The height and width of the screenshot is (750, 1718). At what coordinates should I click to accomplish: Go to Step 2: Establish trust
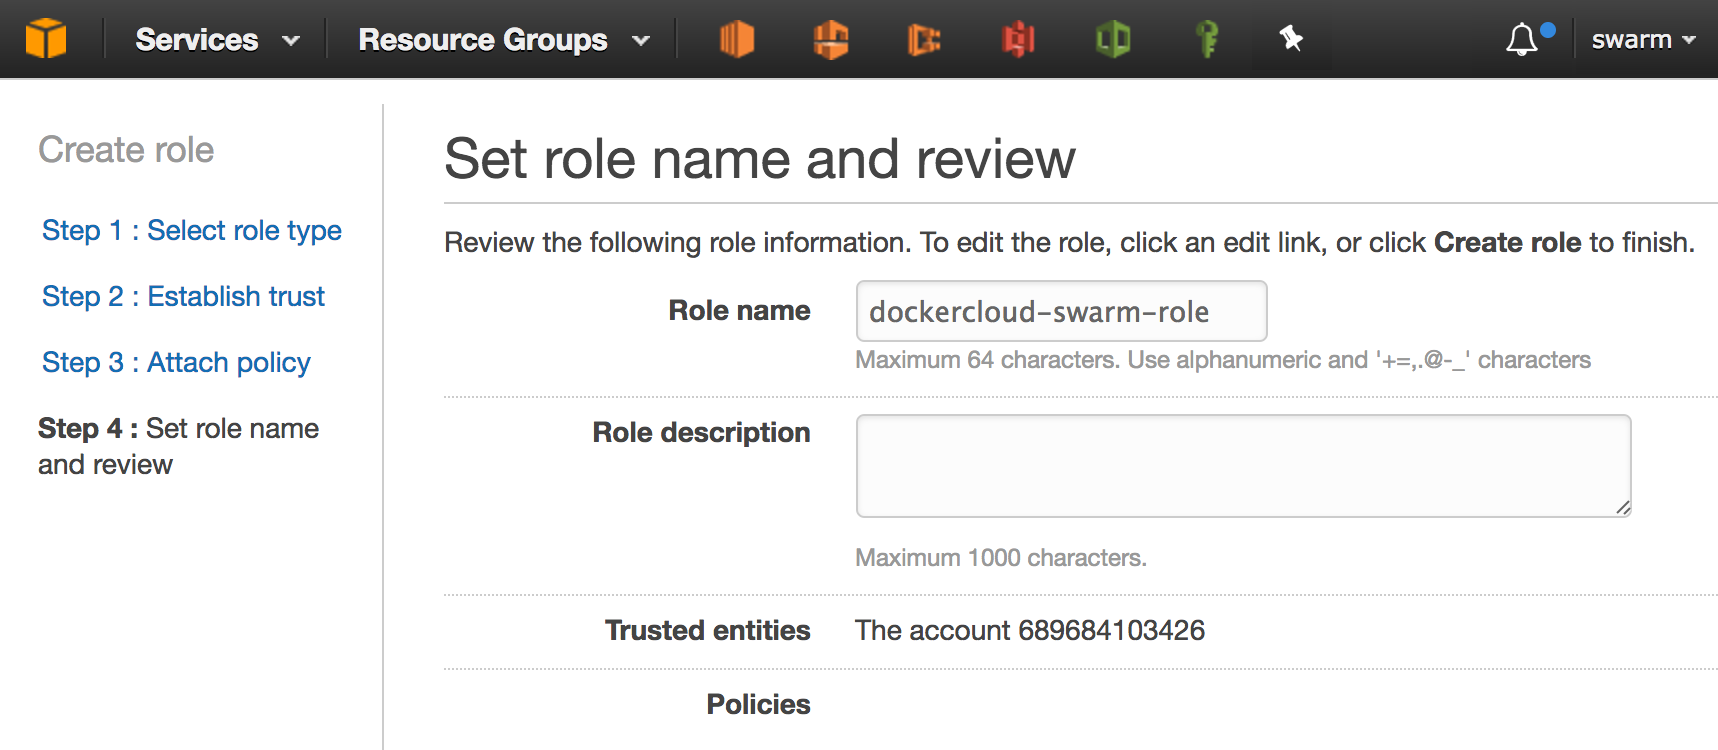[183, 296]
